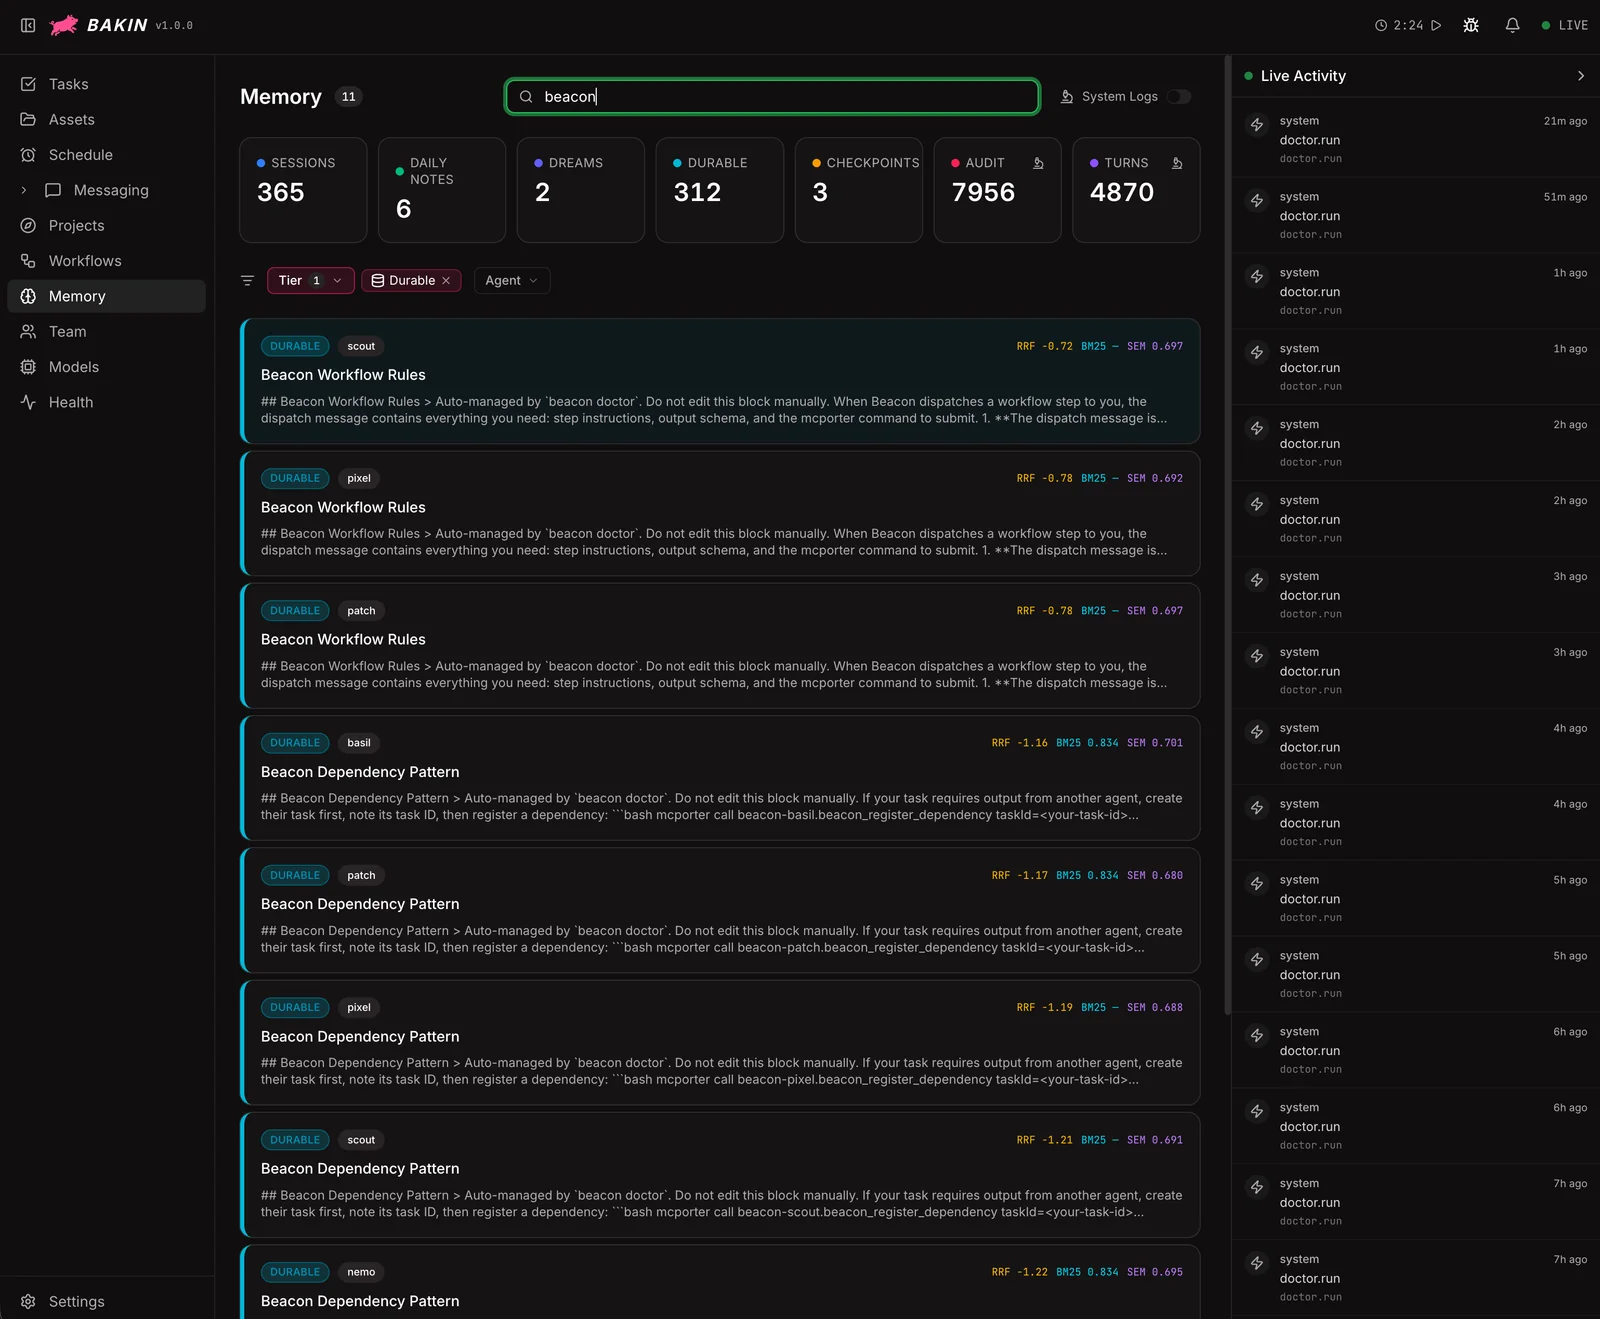Click the nemo agent tag
The image size is (1600, 1319).
(361, 1272)
